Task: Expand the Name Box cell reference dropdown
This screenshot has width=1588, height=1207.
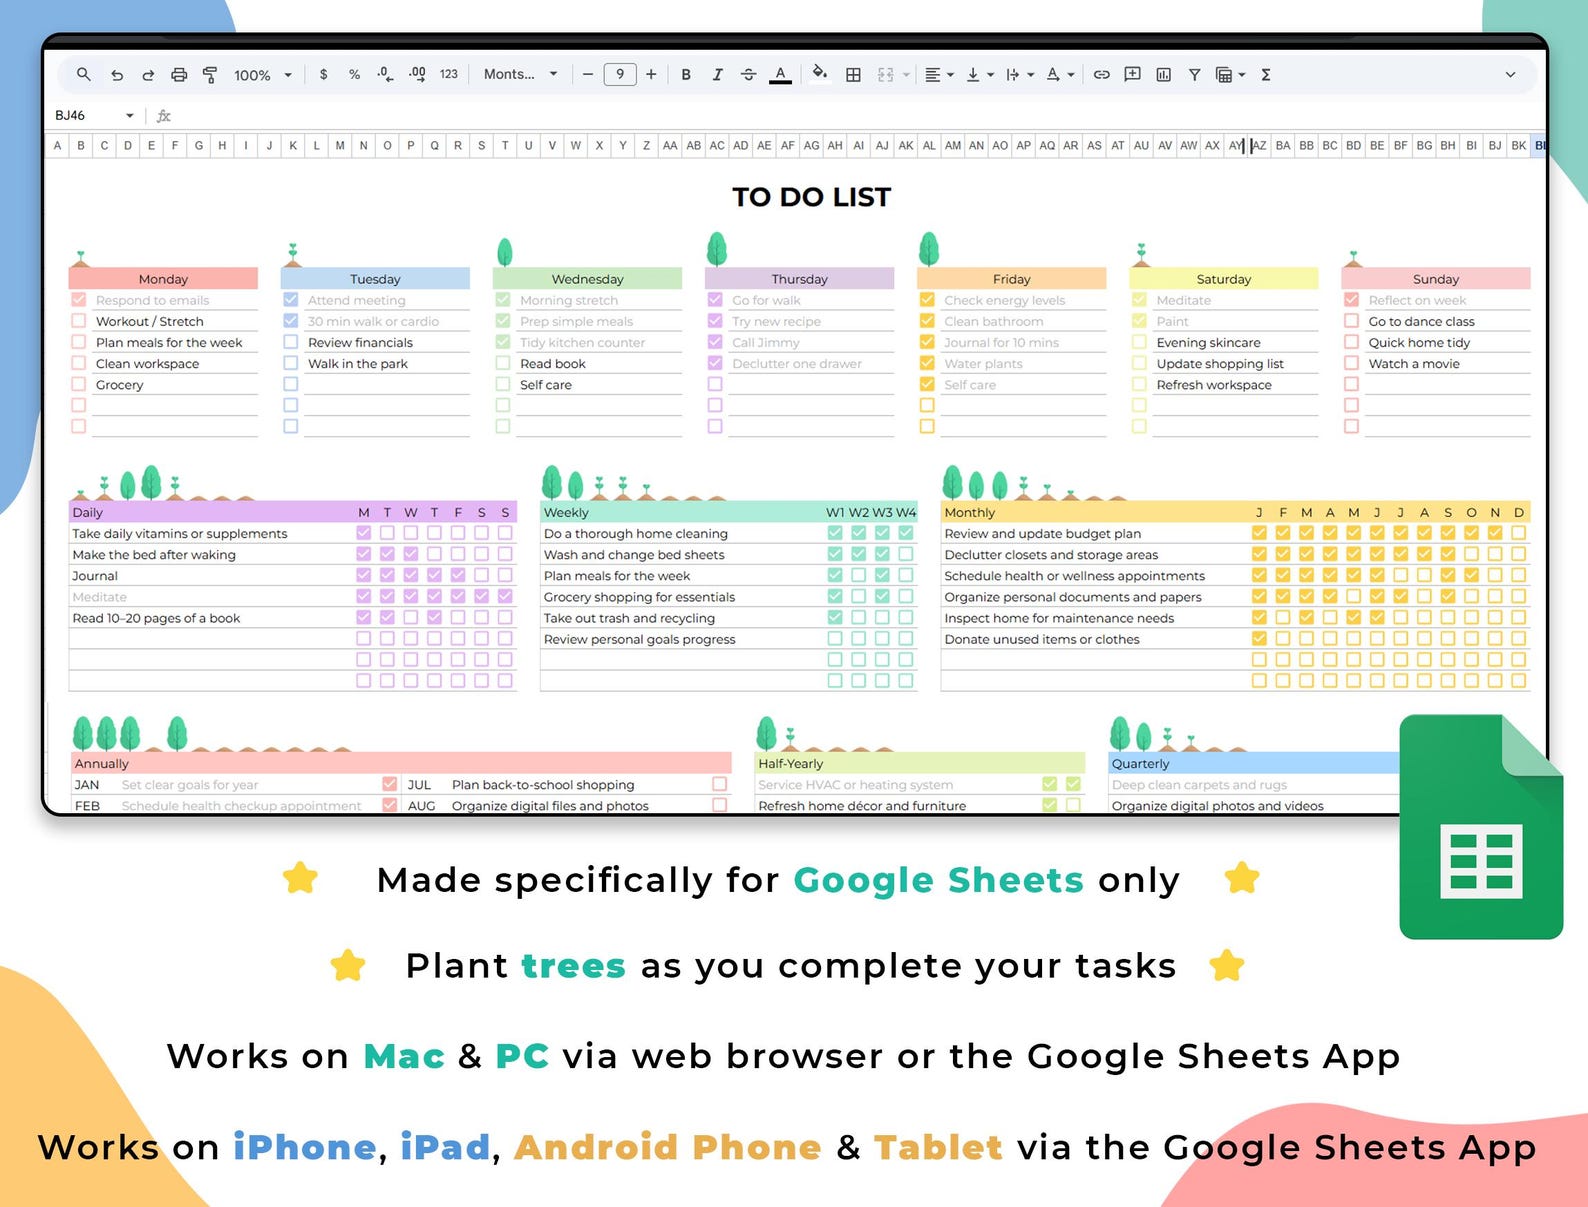Action: [129, 116]
